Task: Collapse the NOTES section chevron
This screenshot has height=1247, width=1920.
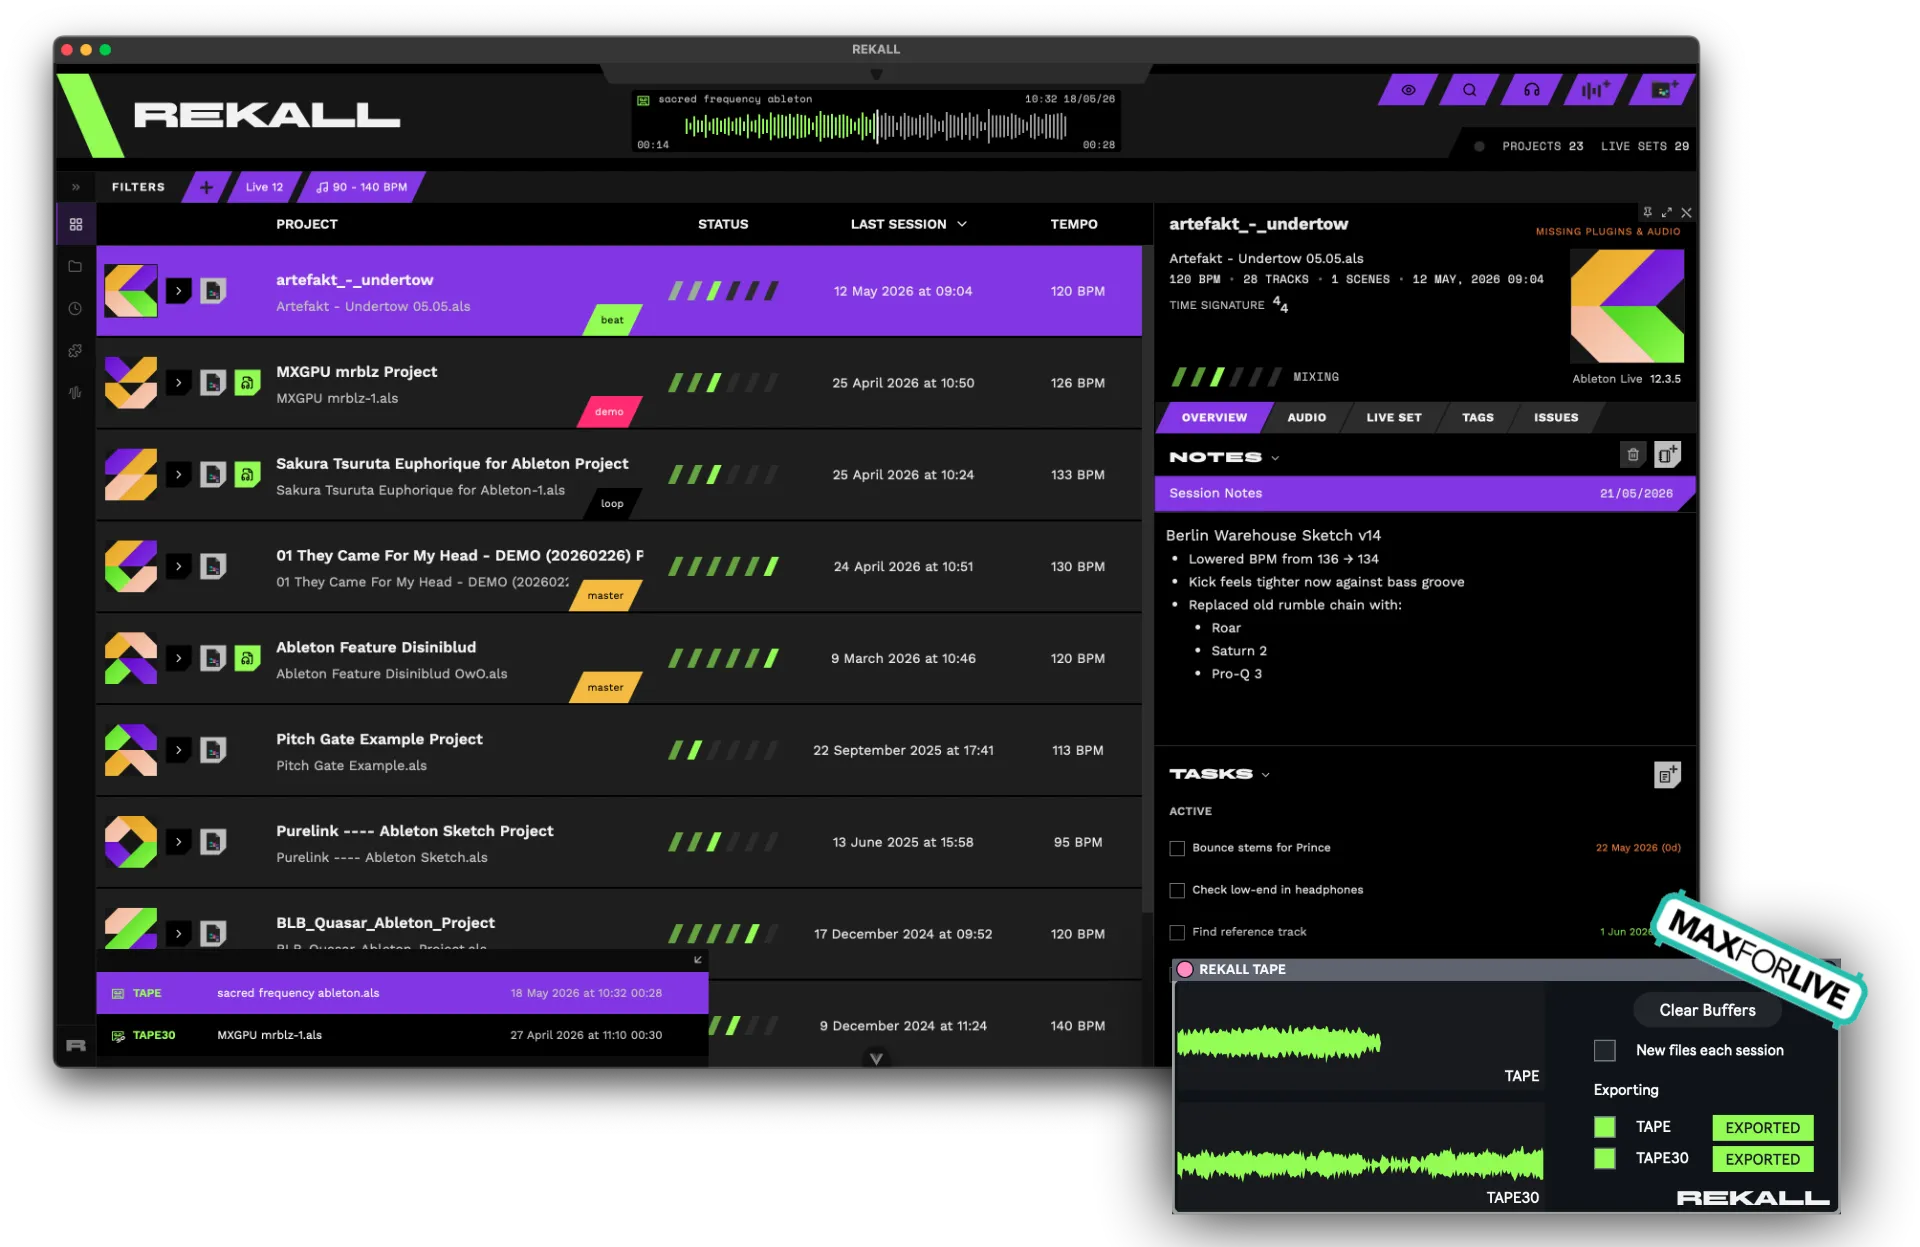Action: tap(1275, 458)
